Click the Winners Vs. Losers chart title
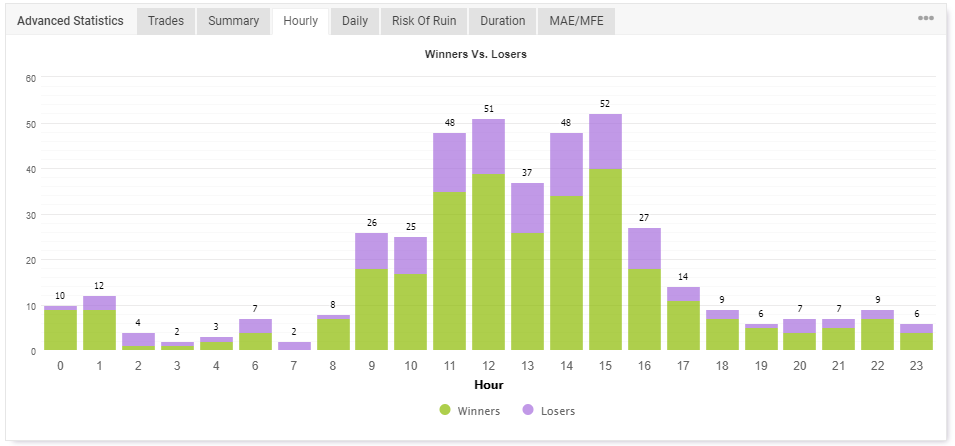Viewport: 955px width, 446px height. click(475, 54)
